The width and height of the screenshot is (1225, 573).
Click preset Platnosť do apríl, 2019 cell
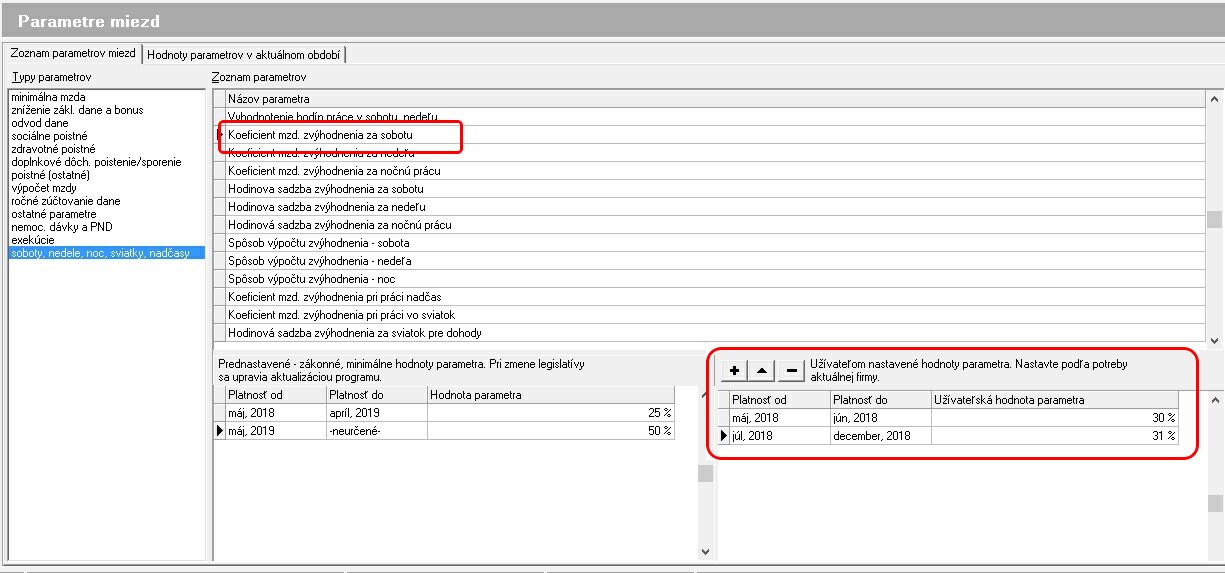tap(376, 412)
